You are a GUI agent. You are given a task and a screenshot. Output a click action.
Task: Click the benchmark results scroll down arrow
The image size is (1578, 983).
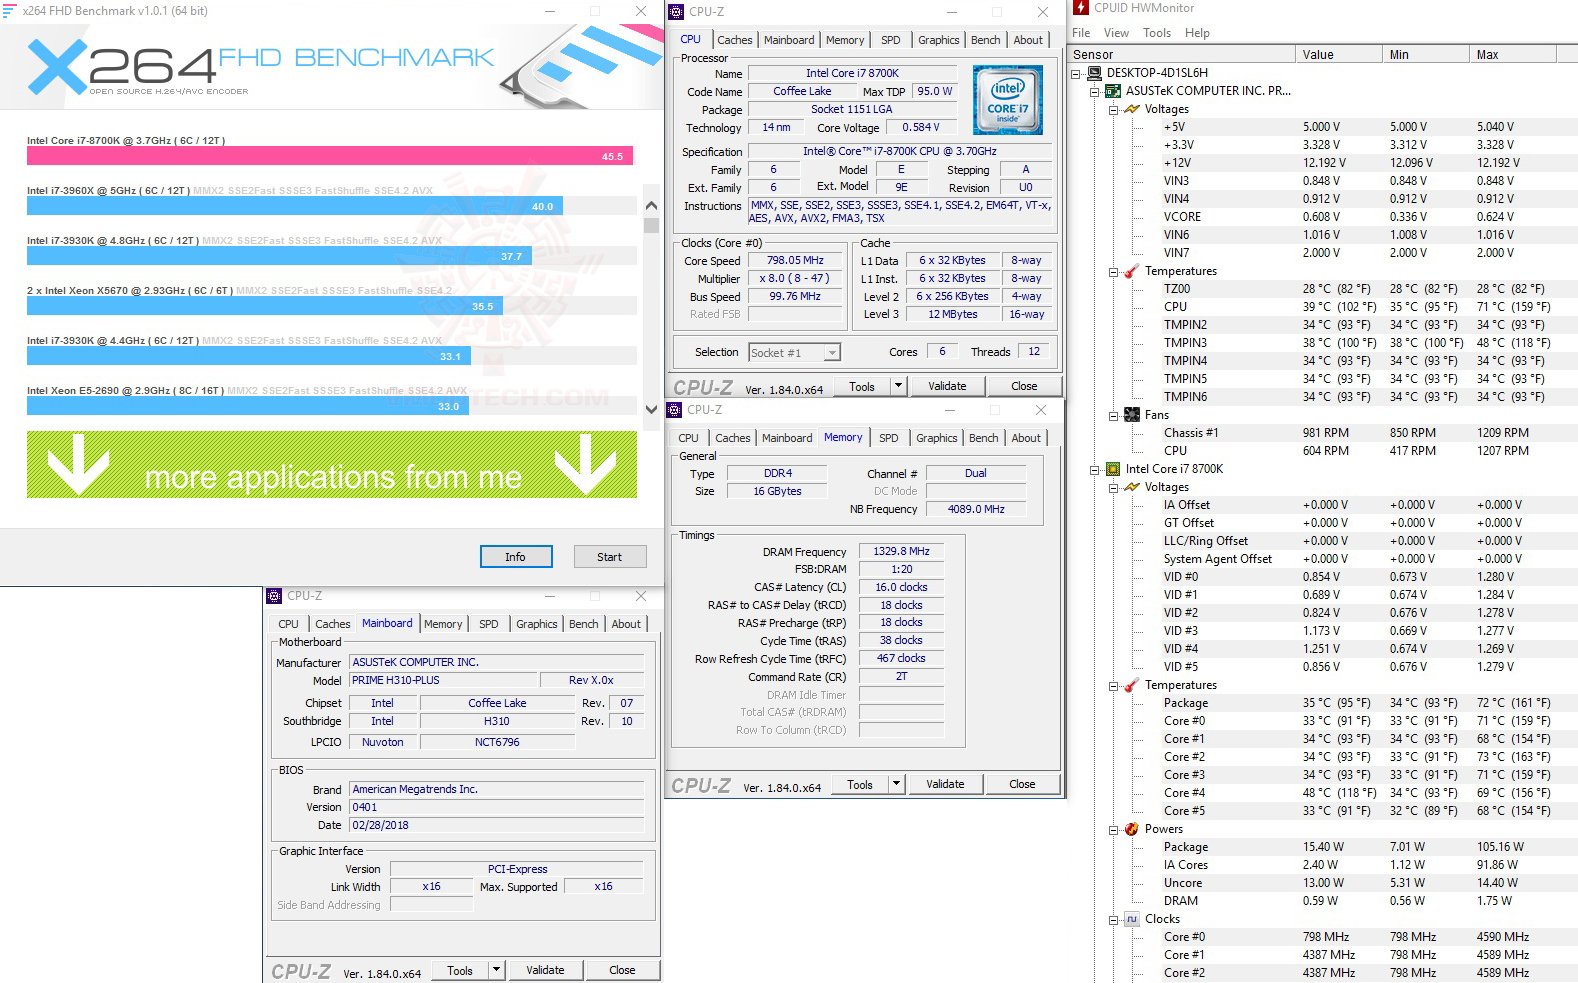coord(651,409)
